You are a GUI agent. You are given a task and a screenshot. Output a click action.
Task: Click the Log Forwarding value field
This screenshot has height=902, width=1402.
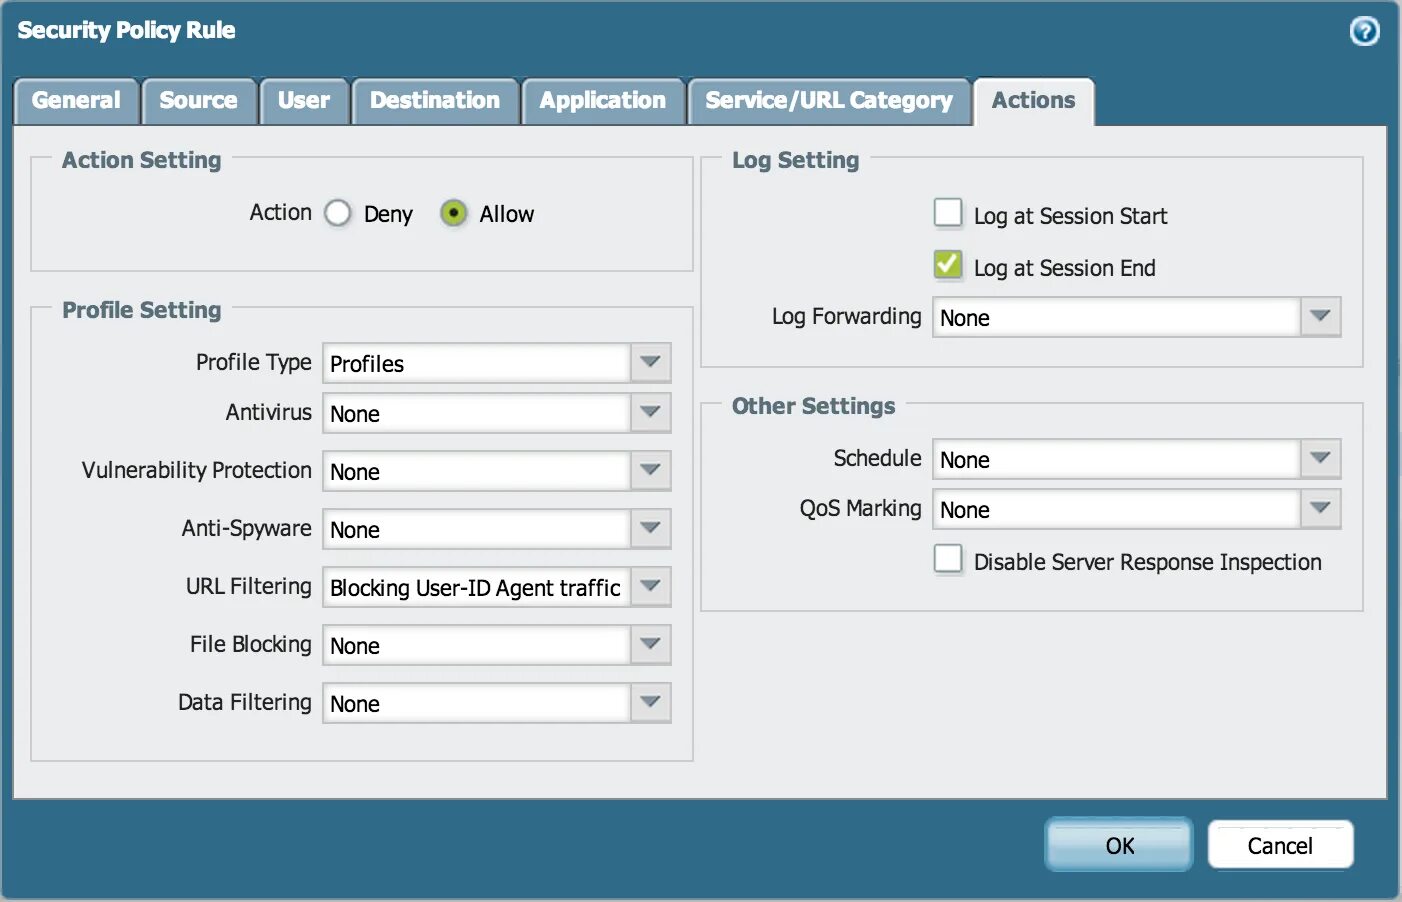point(1116,317)
